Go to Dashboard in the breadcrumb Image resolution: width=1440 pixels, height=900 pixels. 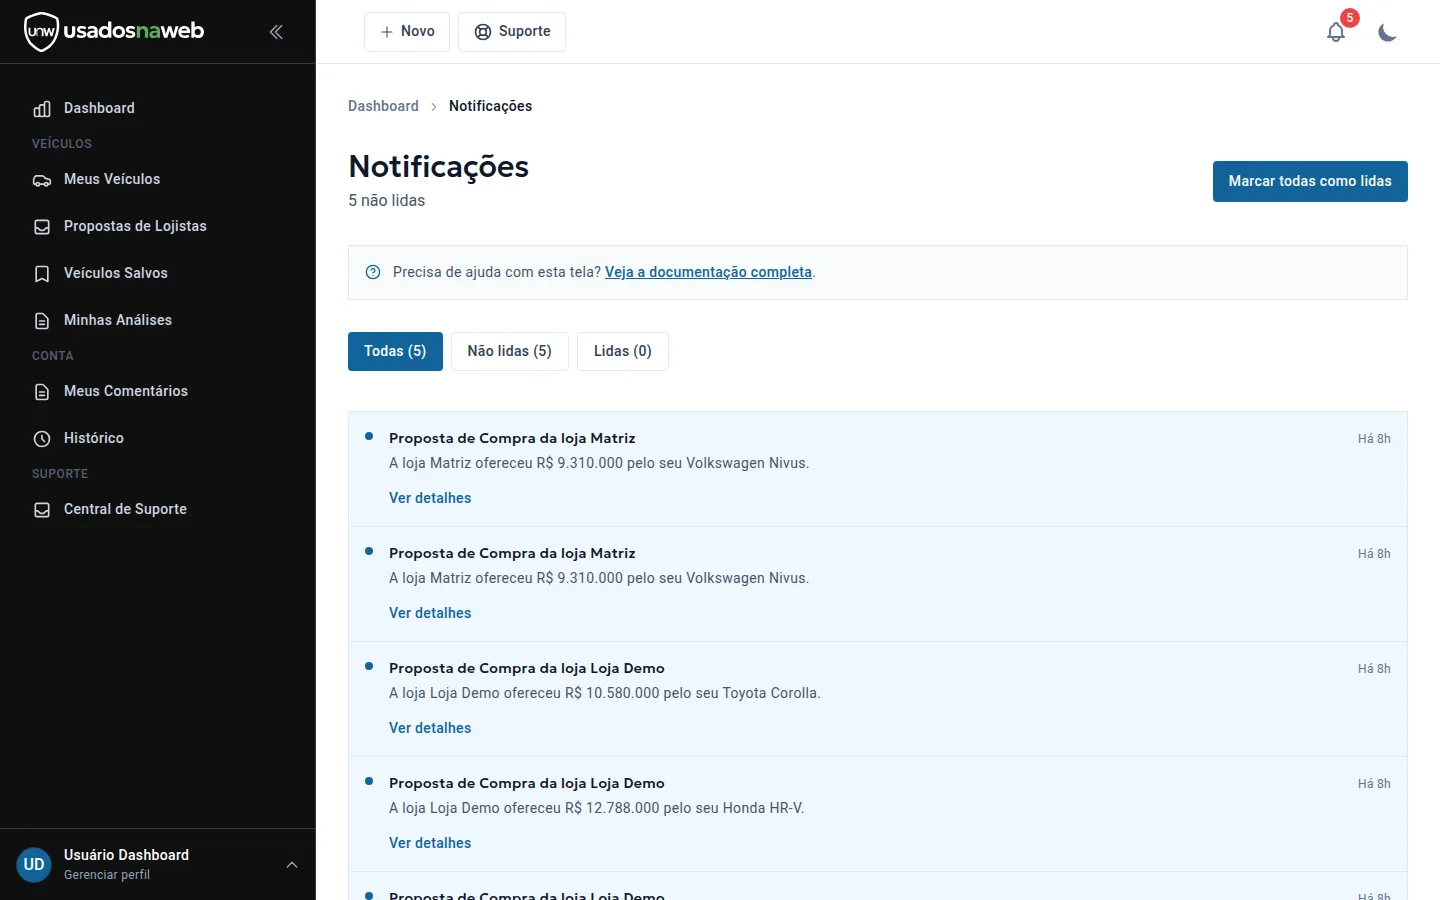pyautogui.click(x=383, y=106)
